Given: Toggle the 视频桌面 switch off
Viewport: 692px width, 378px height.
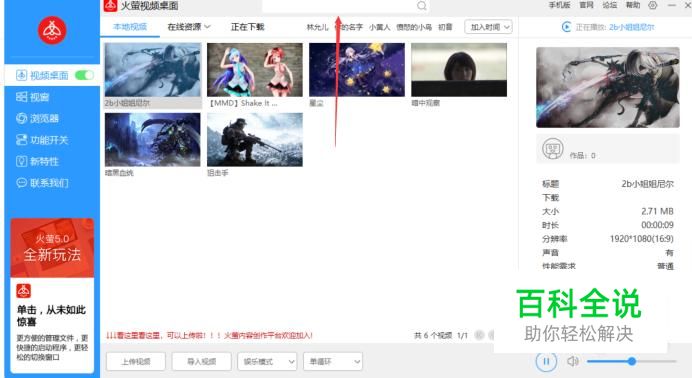Looking at the screenshot, I should pos(84,75).
